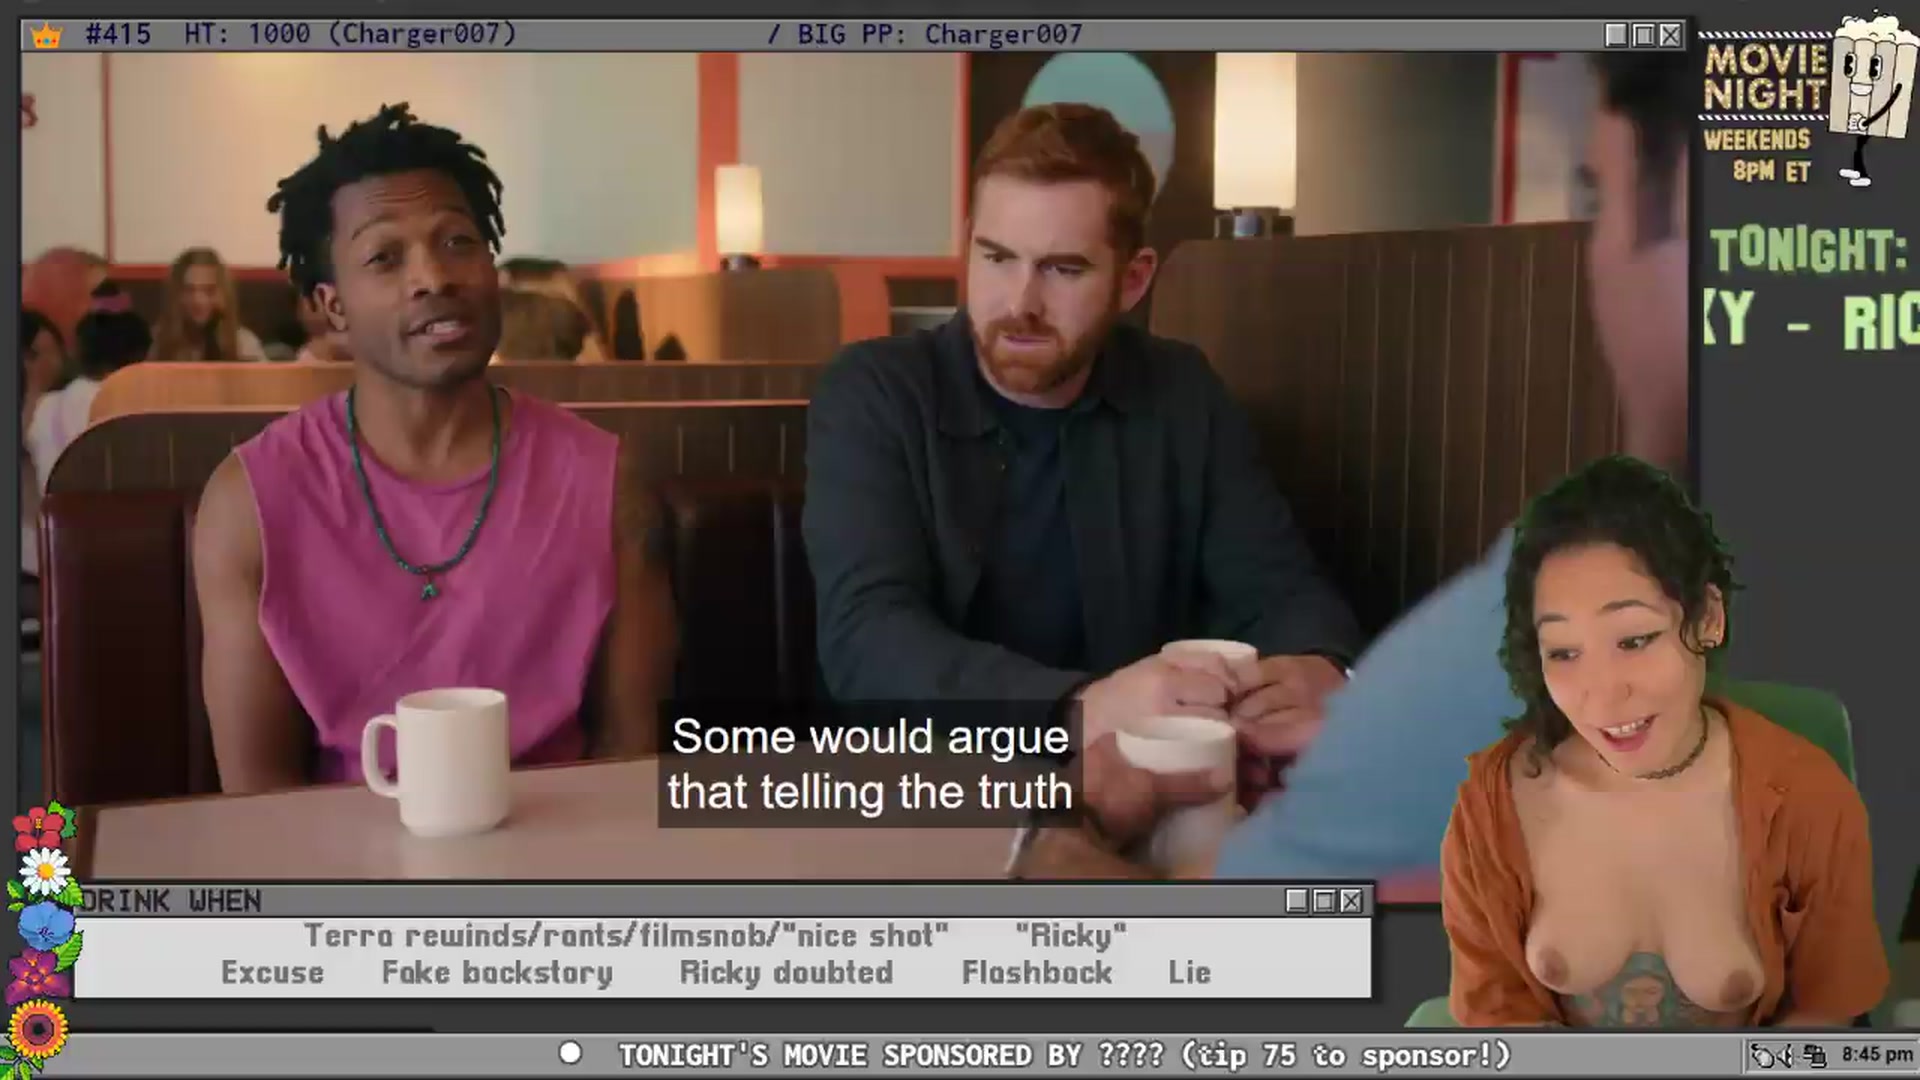Screen dimensions: 1920x1080
Task: Select the "Ricky" drink rule
Action: tap(1071, 935)
